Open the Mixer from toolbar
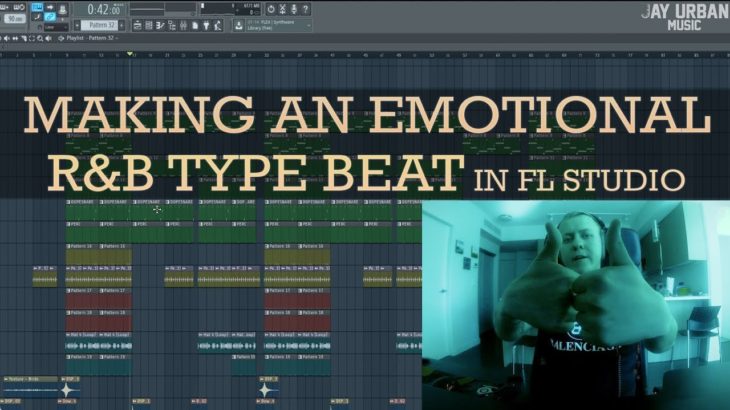This screenshot has width=730, height=410. pos(183,26)
